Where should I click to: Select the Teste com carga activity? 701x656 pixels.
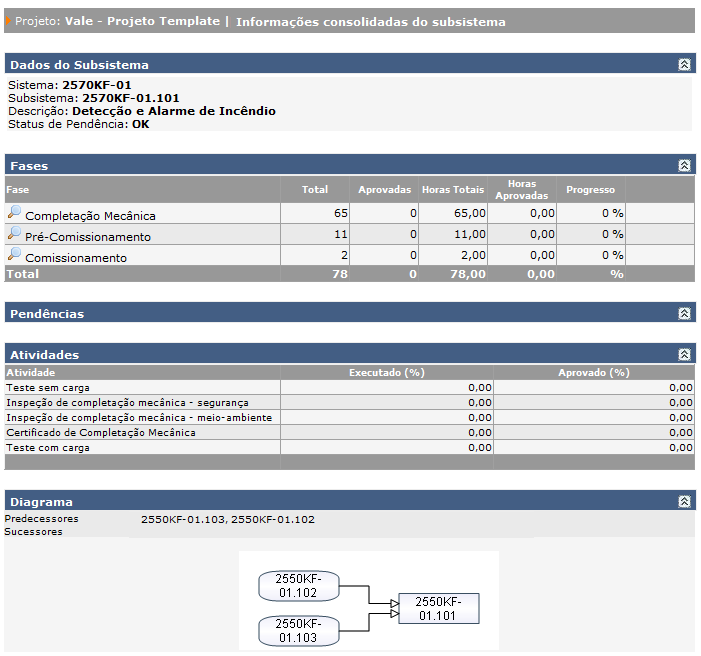pyautogui.click(x=48, y=448)
